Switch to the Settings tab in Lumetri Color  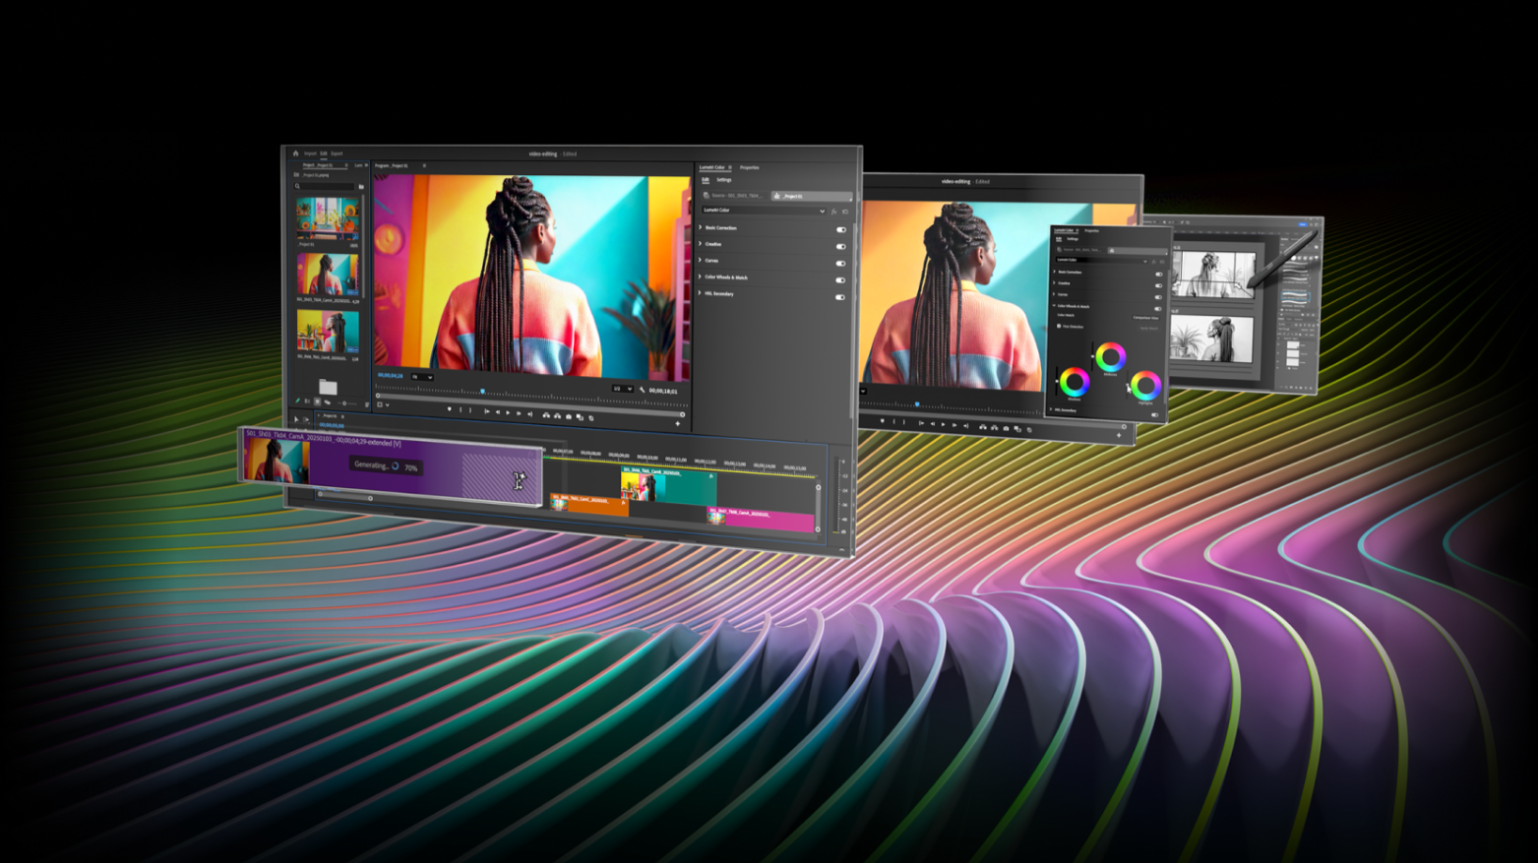[724, 179]
